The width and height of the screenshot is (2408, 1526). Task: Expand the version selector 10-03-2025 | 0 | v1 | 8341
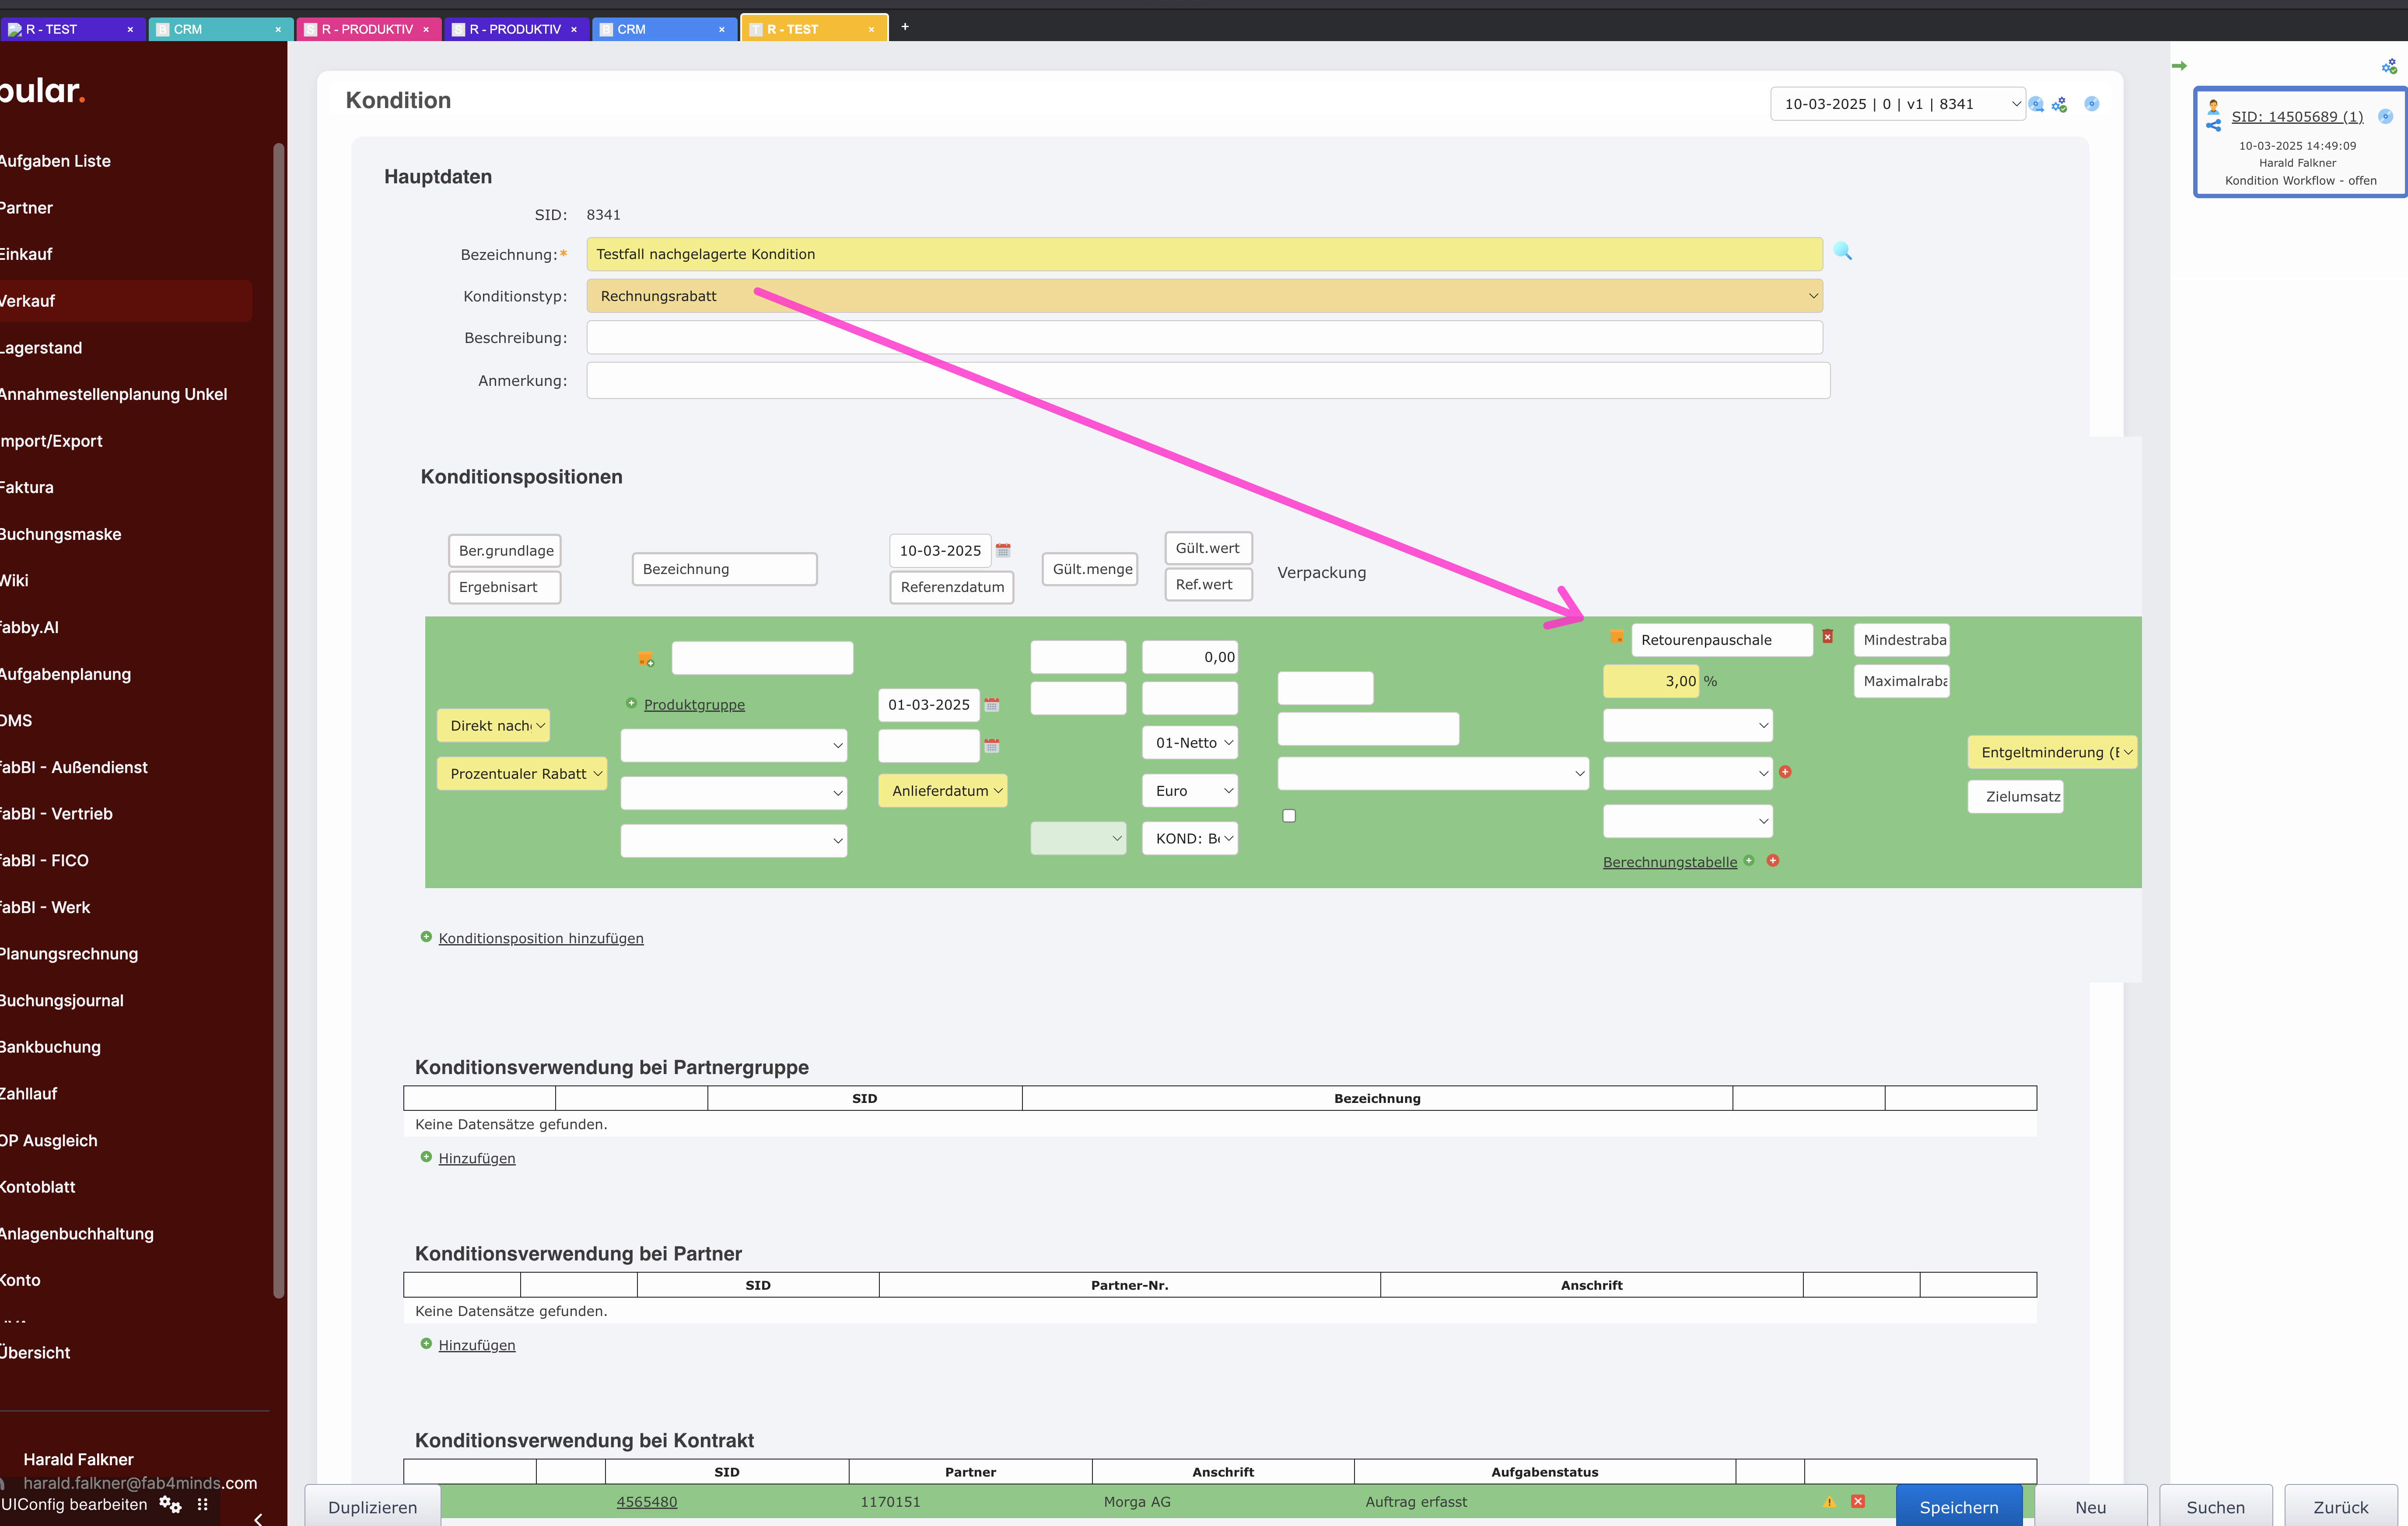point(1897,104)
